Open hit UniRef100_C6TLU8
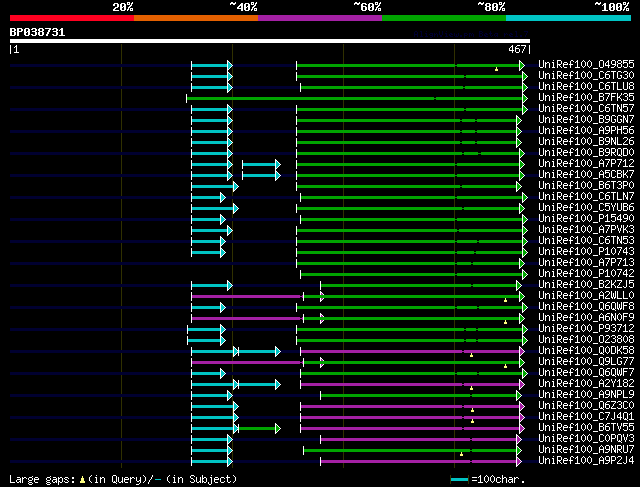Screen dimensions: 640x487 point(586,87)
